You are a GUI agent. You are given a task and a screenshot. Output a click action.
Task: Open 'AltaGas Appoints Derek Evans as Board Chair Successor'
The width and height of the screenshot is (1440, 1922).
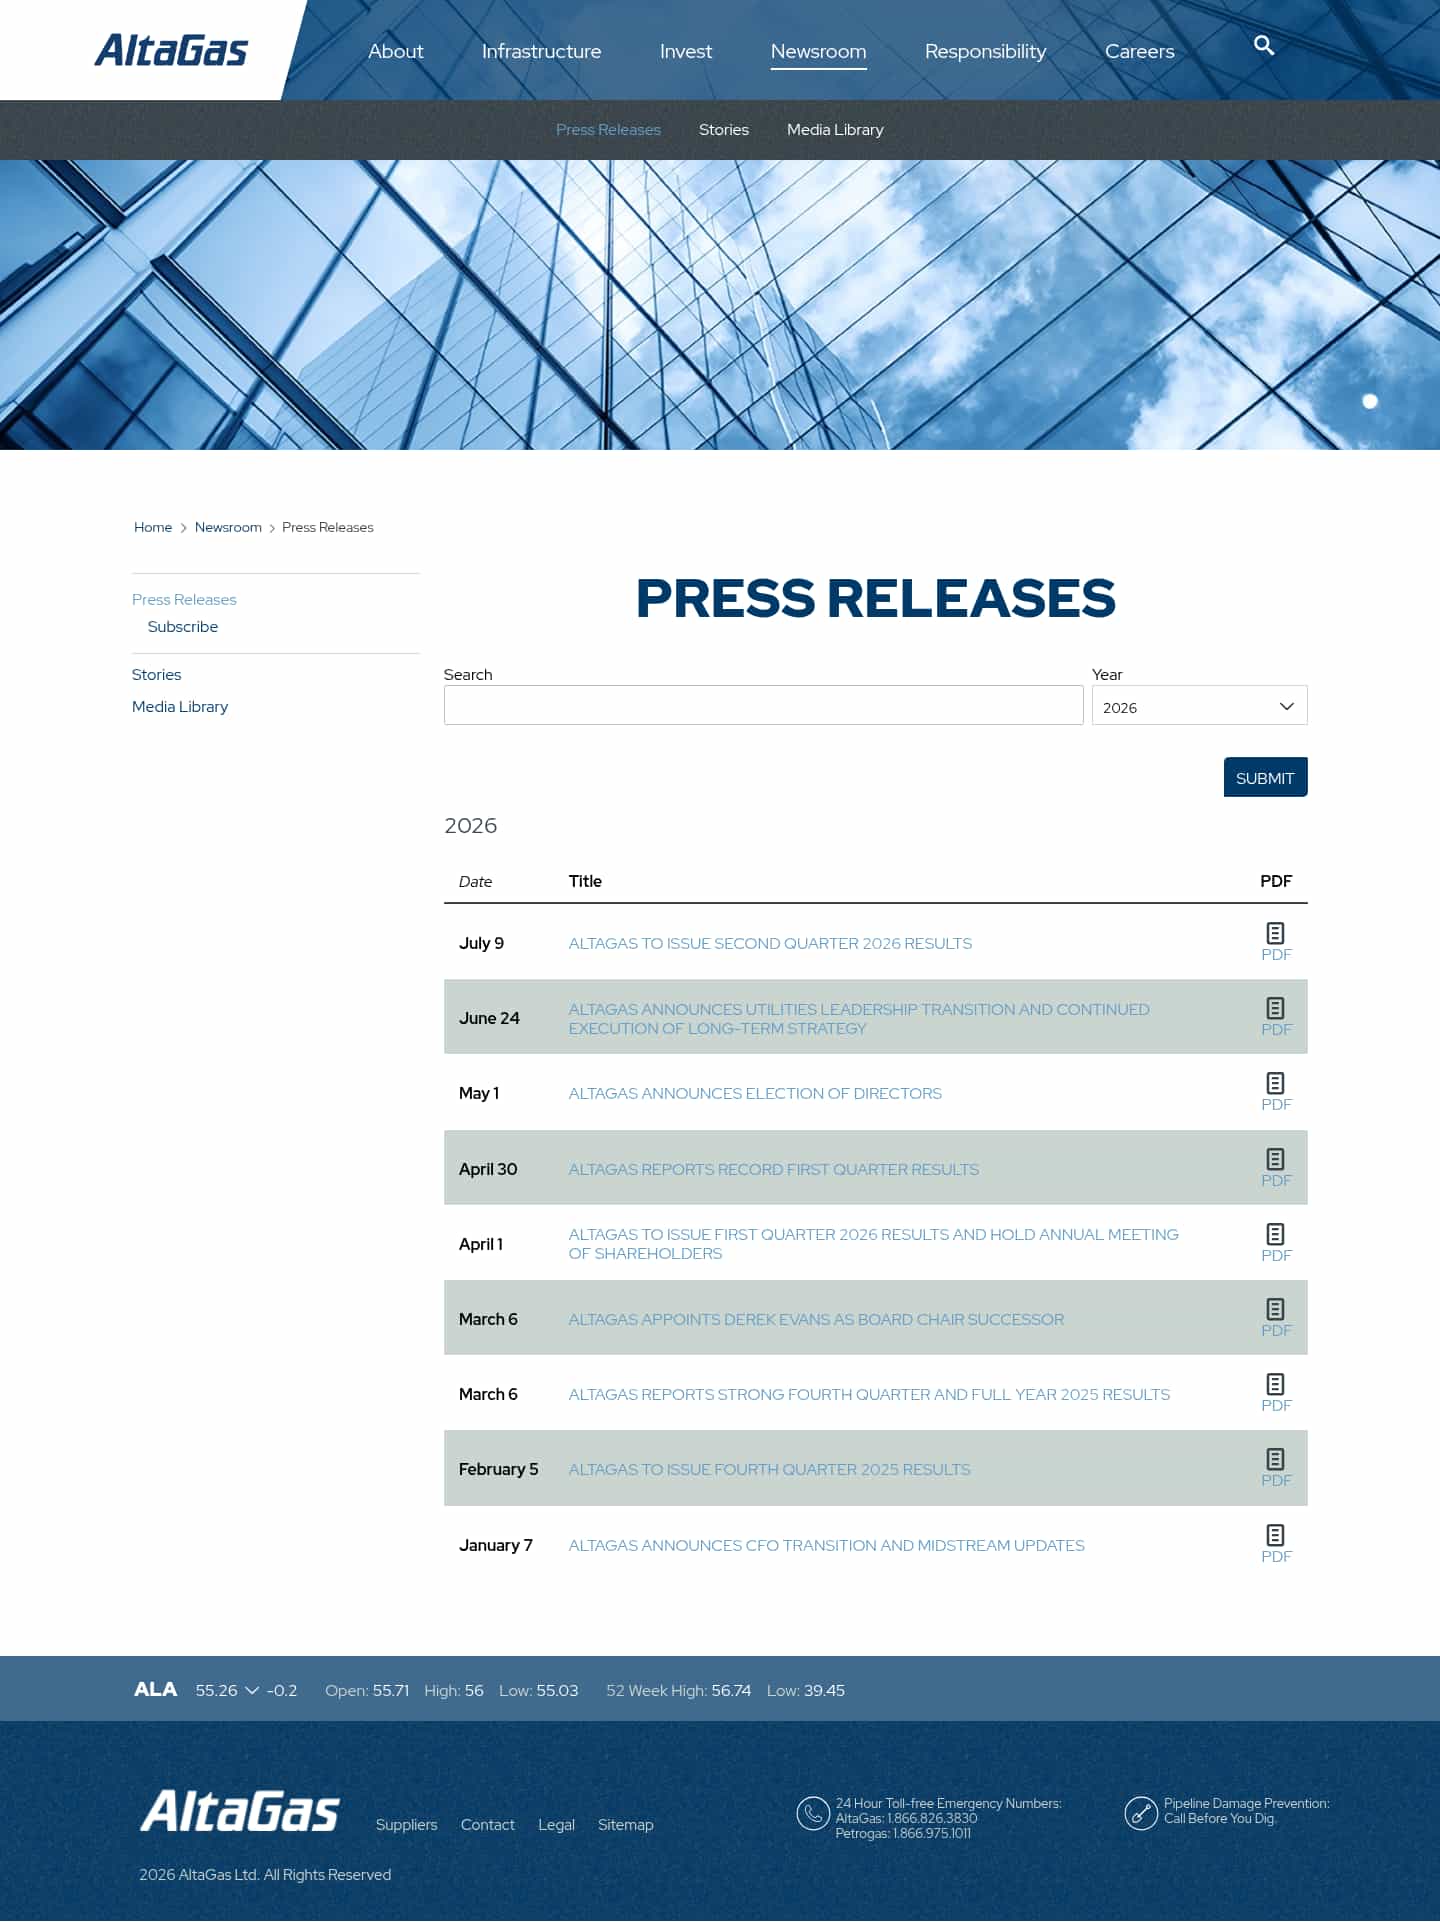[x=816, y=1319]
